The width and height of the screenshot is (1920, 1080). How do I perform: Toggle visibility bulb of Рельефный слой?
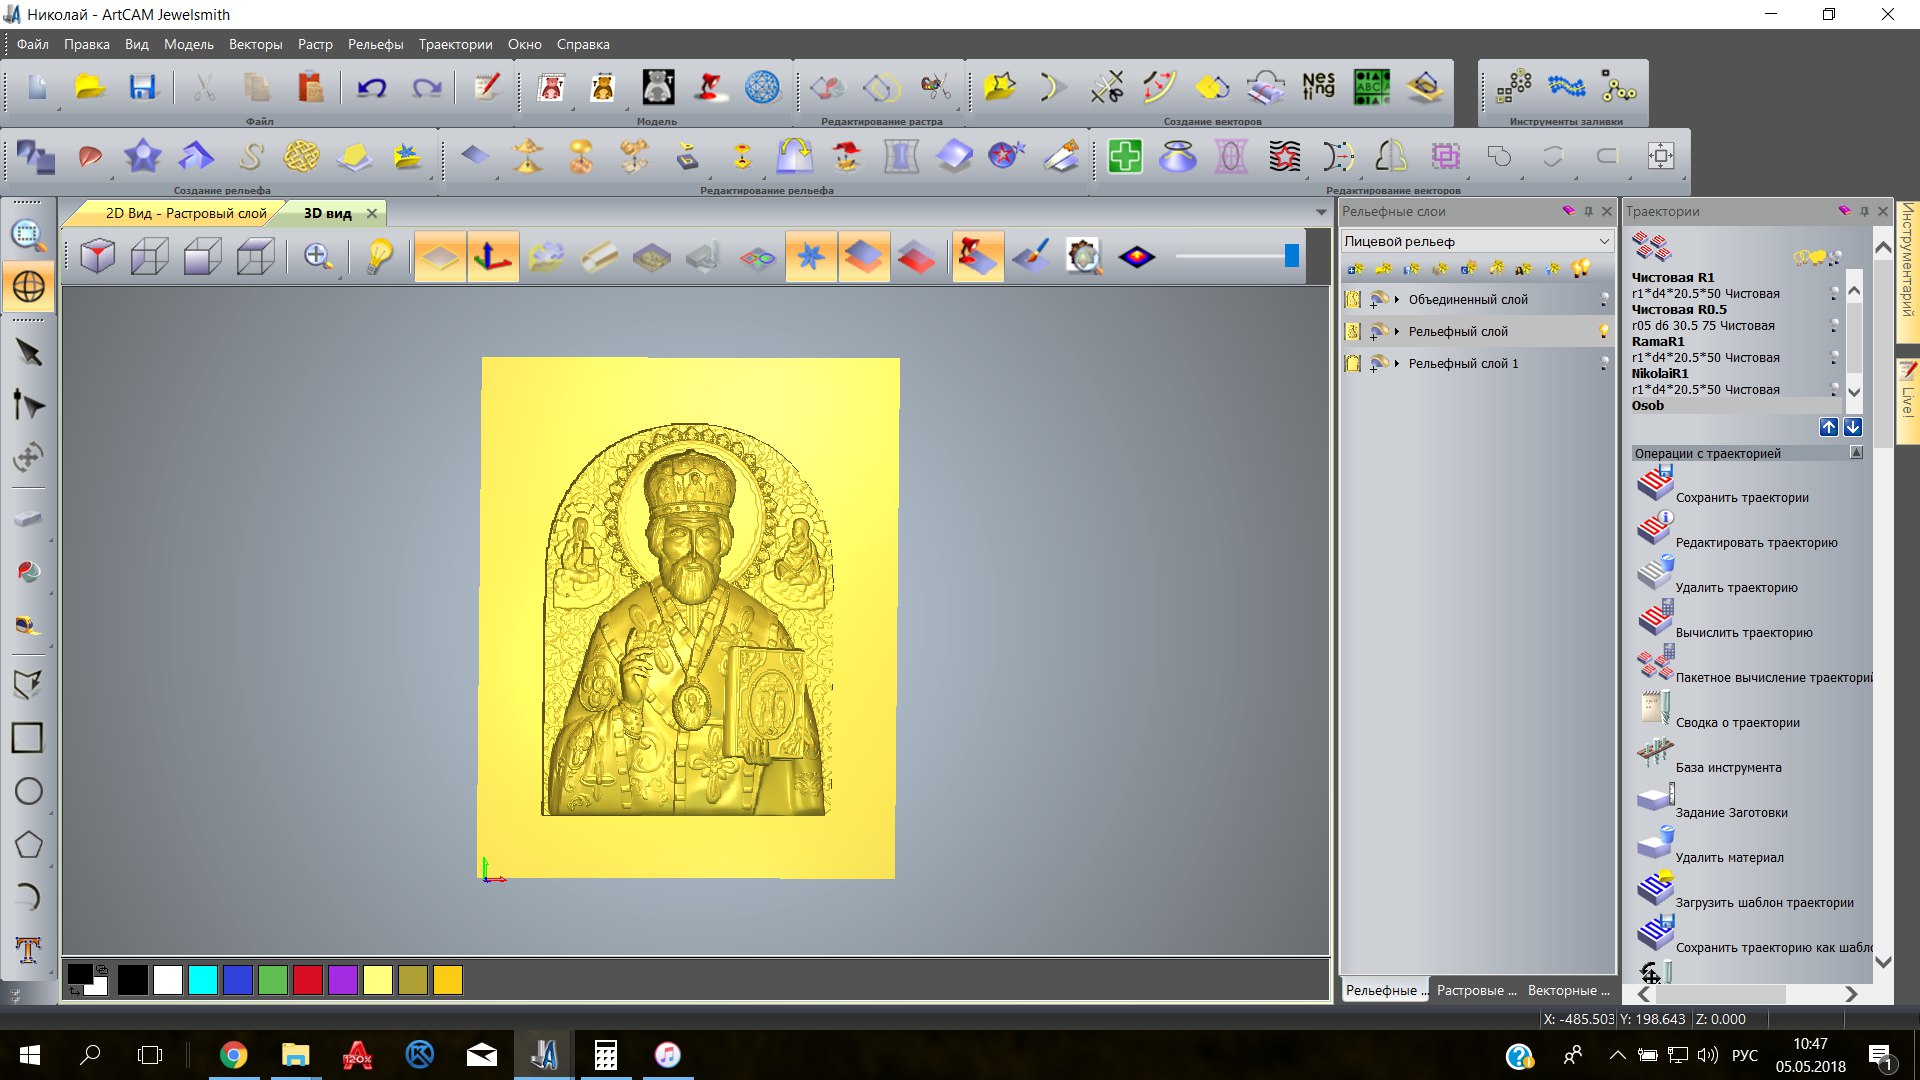[1604, 331]
